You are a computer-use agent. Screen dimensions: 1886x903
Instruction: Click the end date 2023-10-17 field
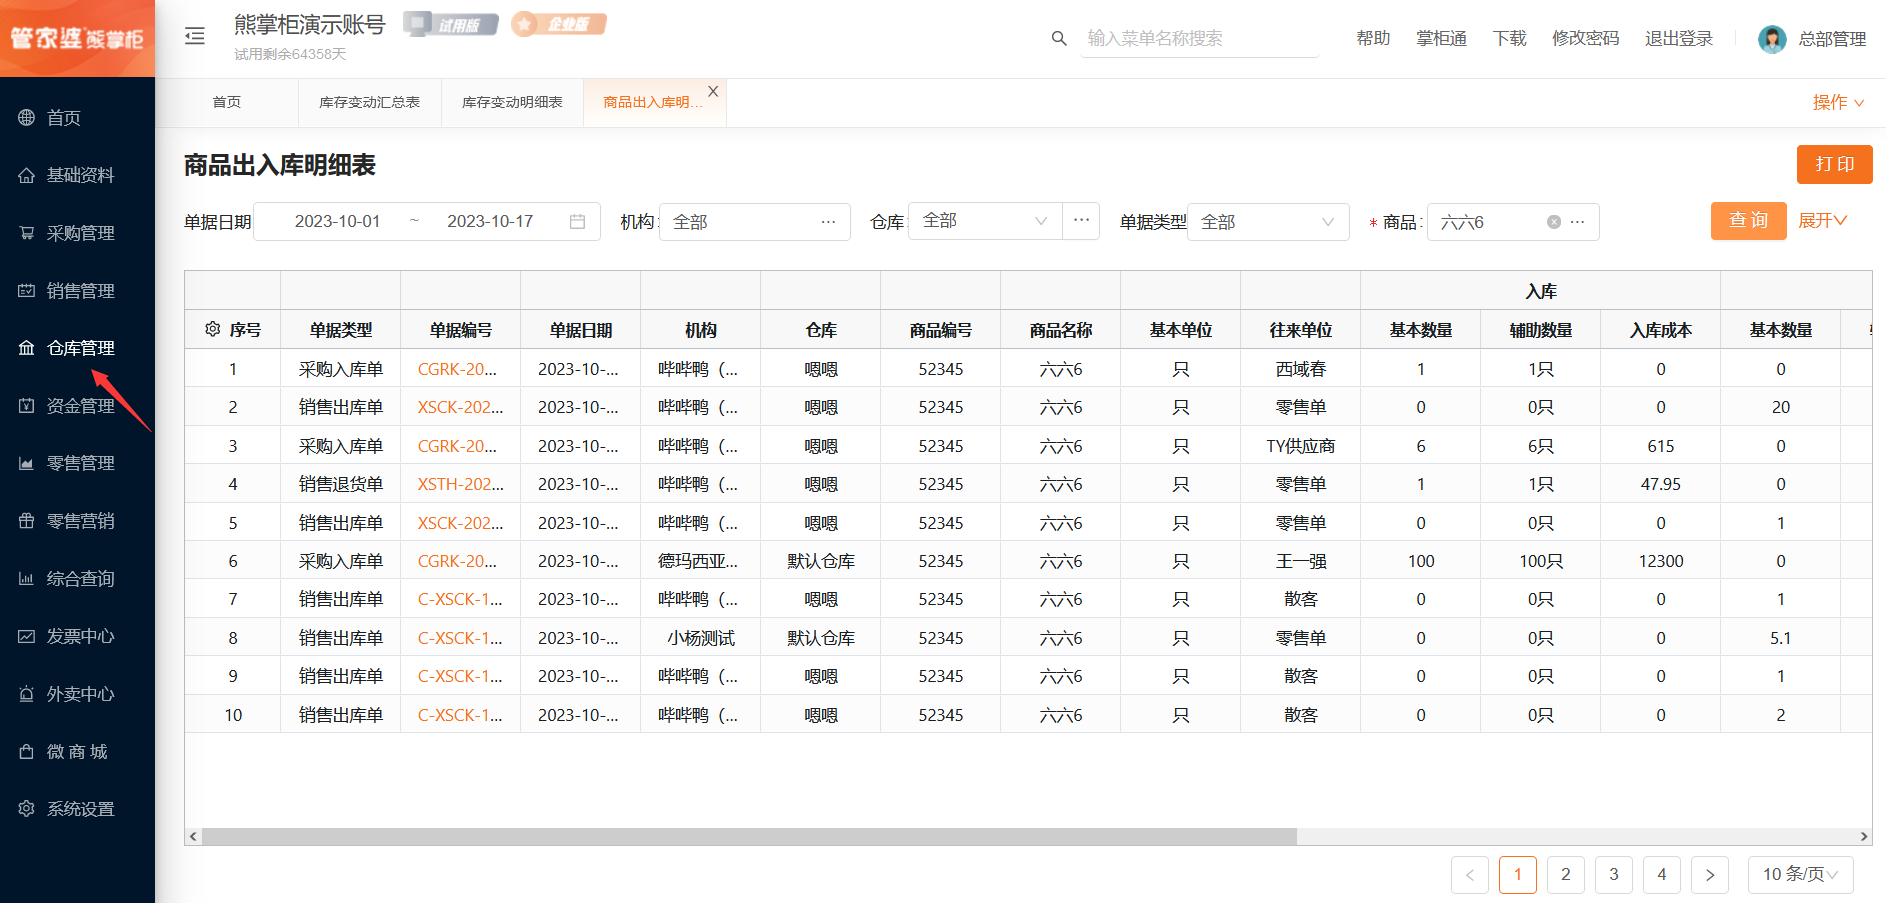click(490, 222)
